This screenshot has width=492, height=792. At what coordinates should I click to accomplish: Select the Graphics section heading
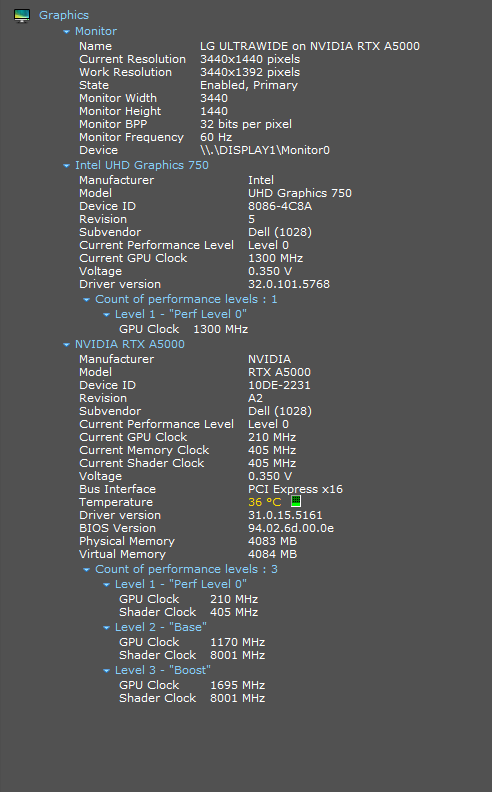click(64, 15)
